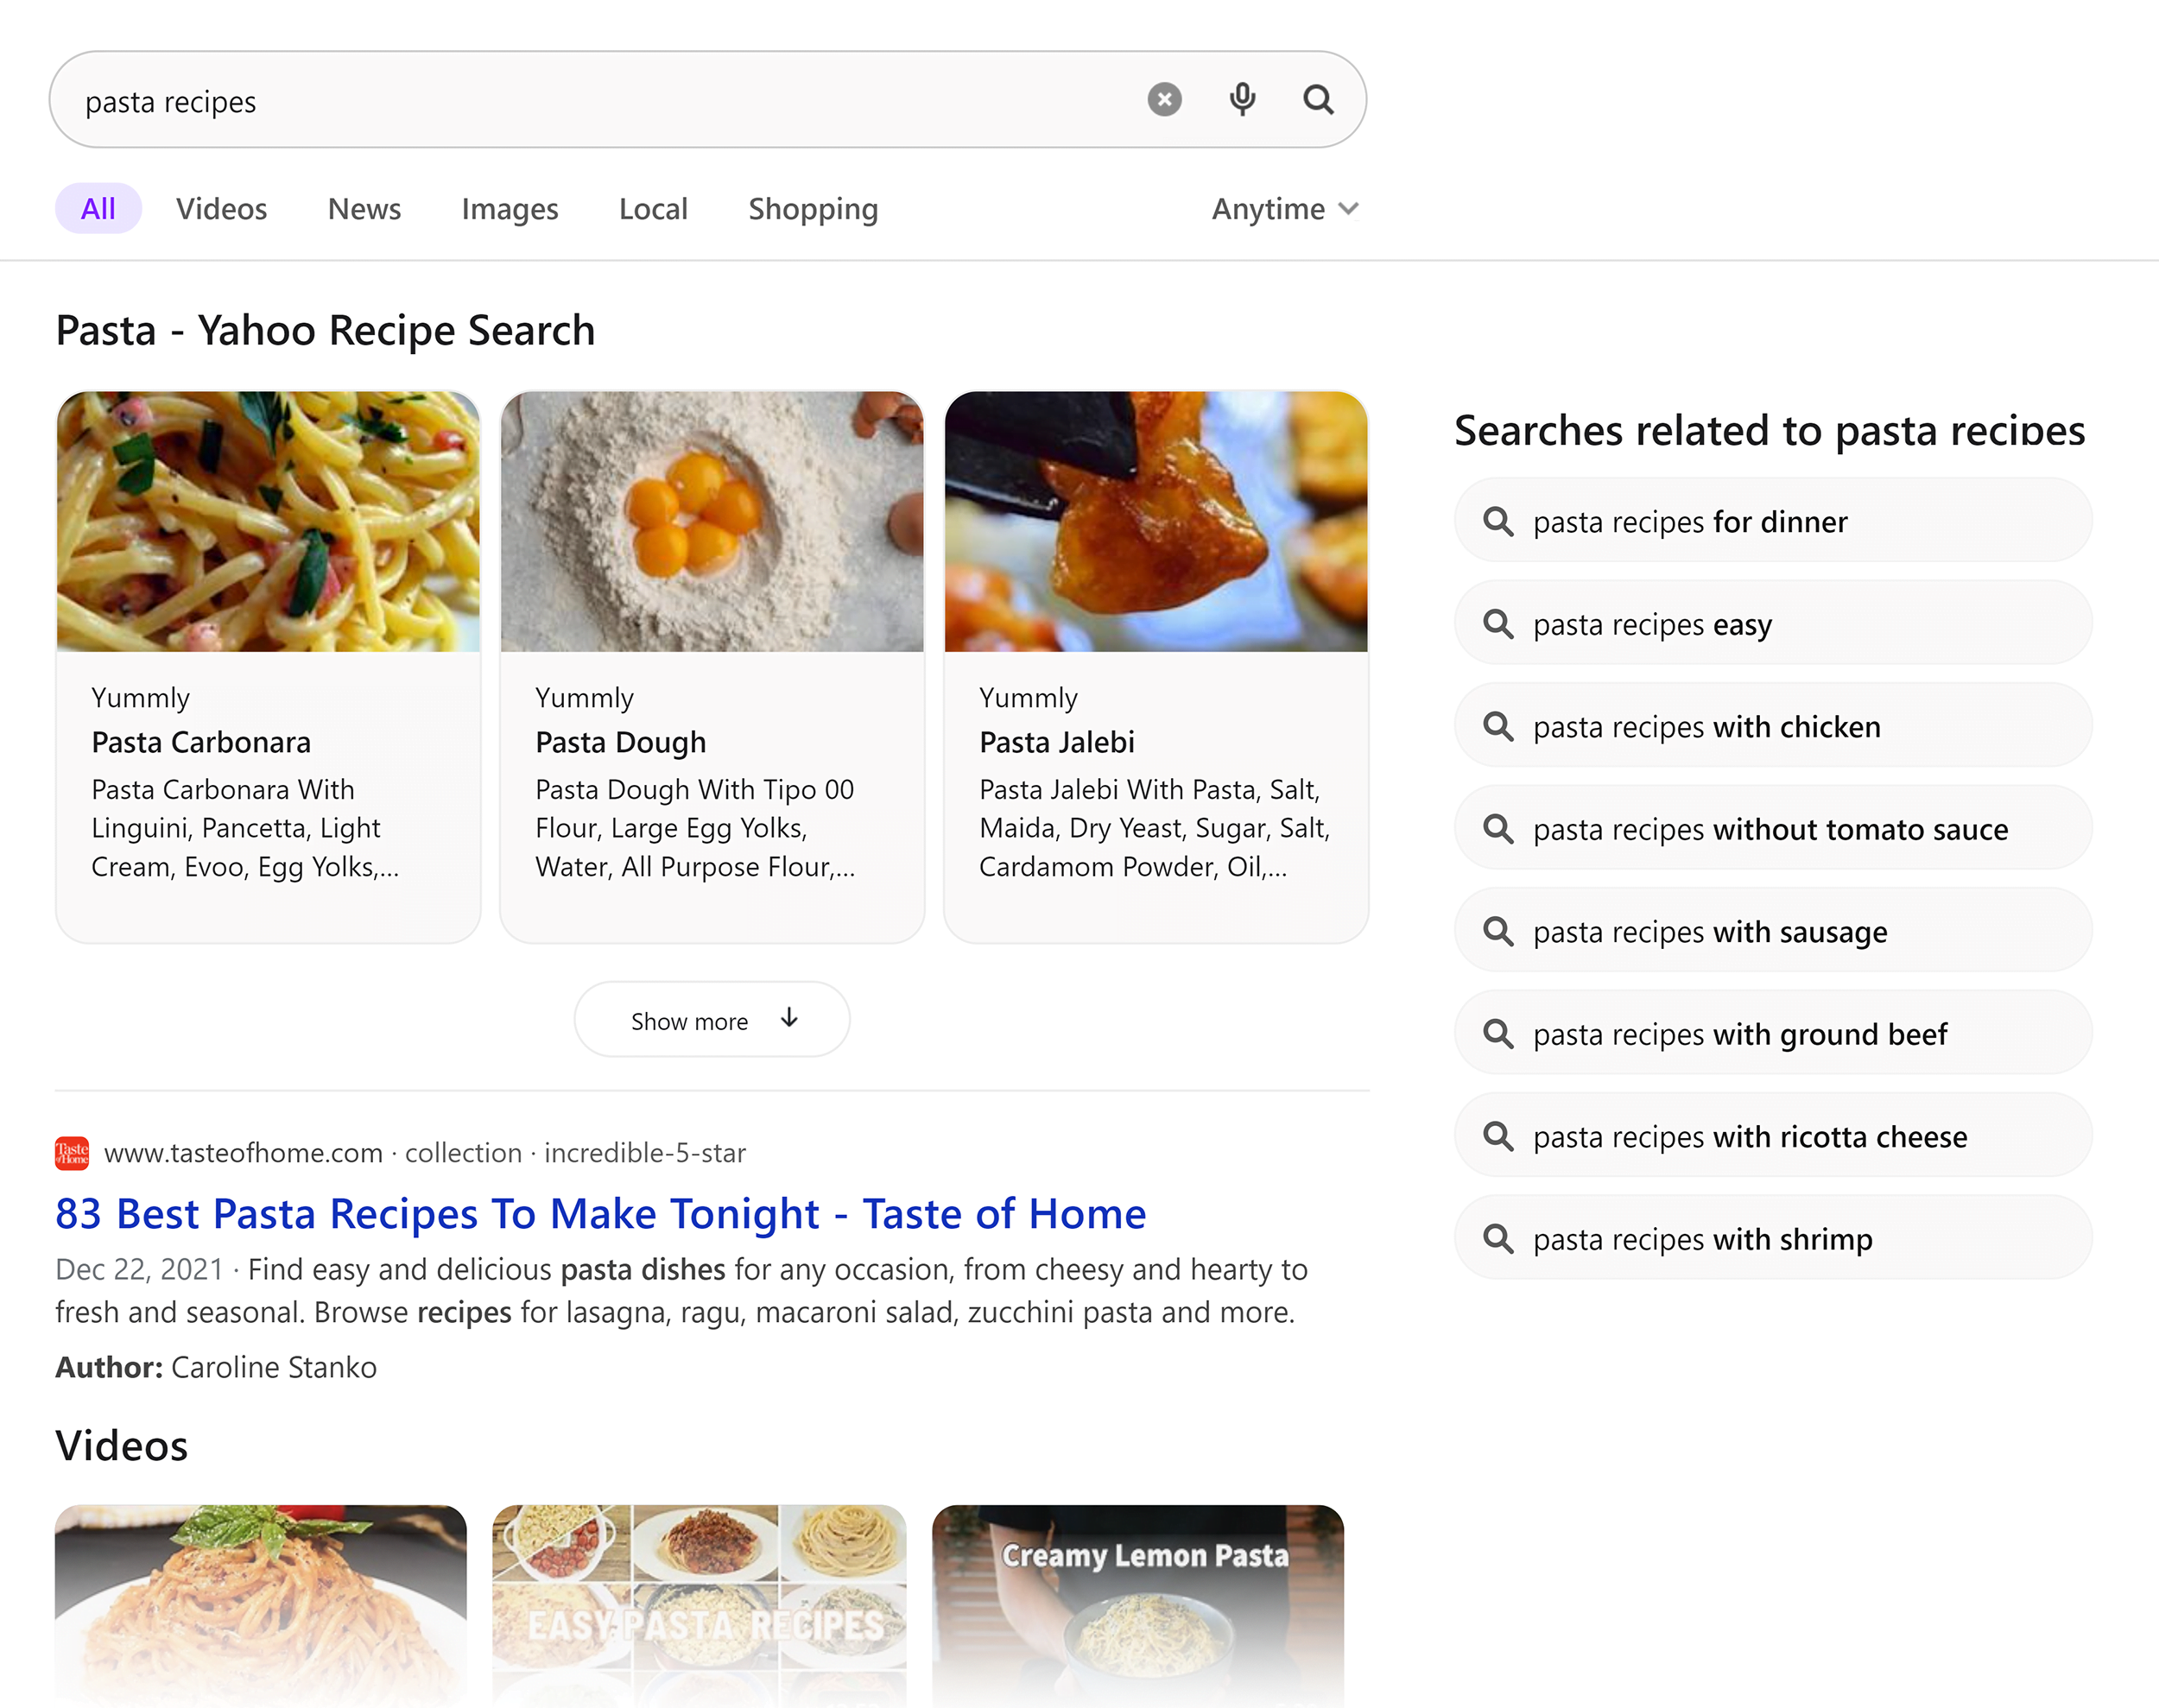The image size is (2159, 1708).
Task: Click into the pasta recipes search field
Action: pyautogui.click(x=600, y=101)
